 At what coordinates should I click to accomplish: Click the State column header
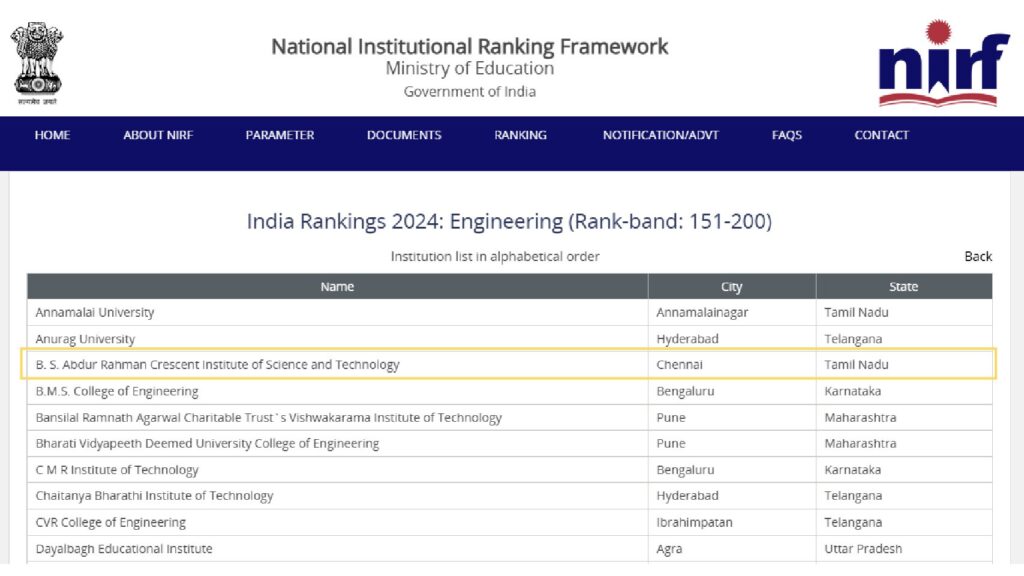pos(903,287)
